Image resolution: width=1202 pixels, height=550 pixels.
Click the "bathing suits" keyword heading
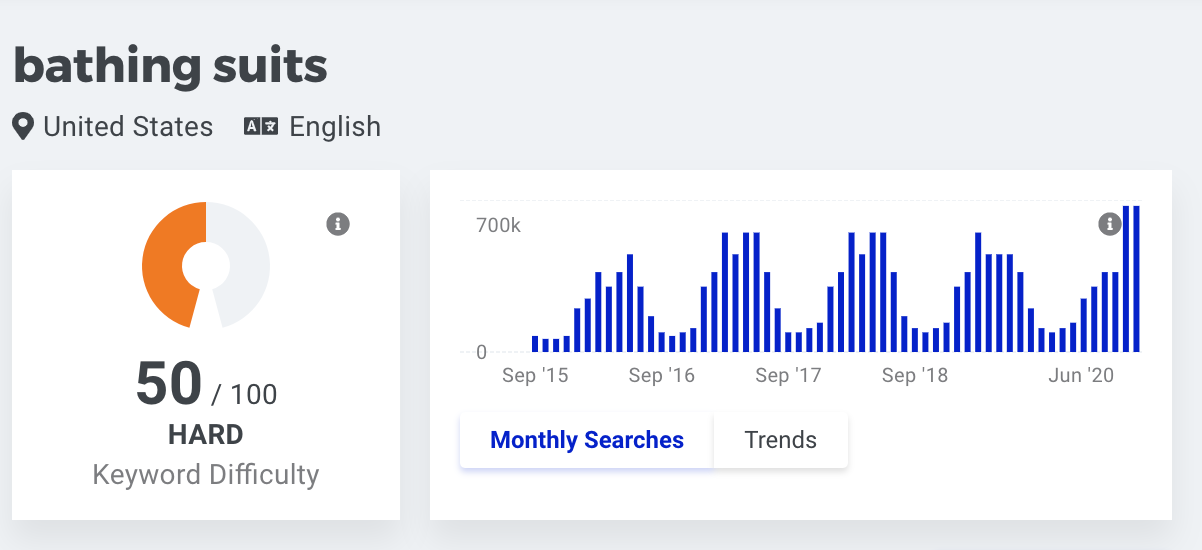[x=170, y=66]
